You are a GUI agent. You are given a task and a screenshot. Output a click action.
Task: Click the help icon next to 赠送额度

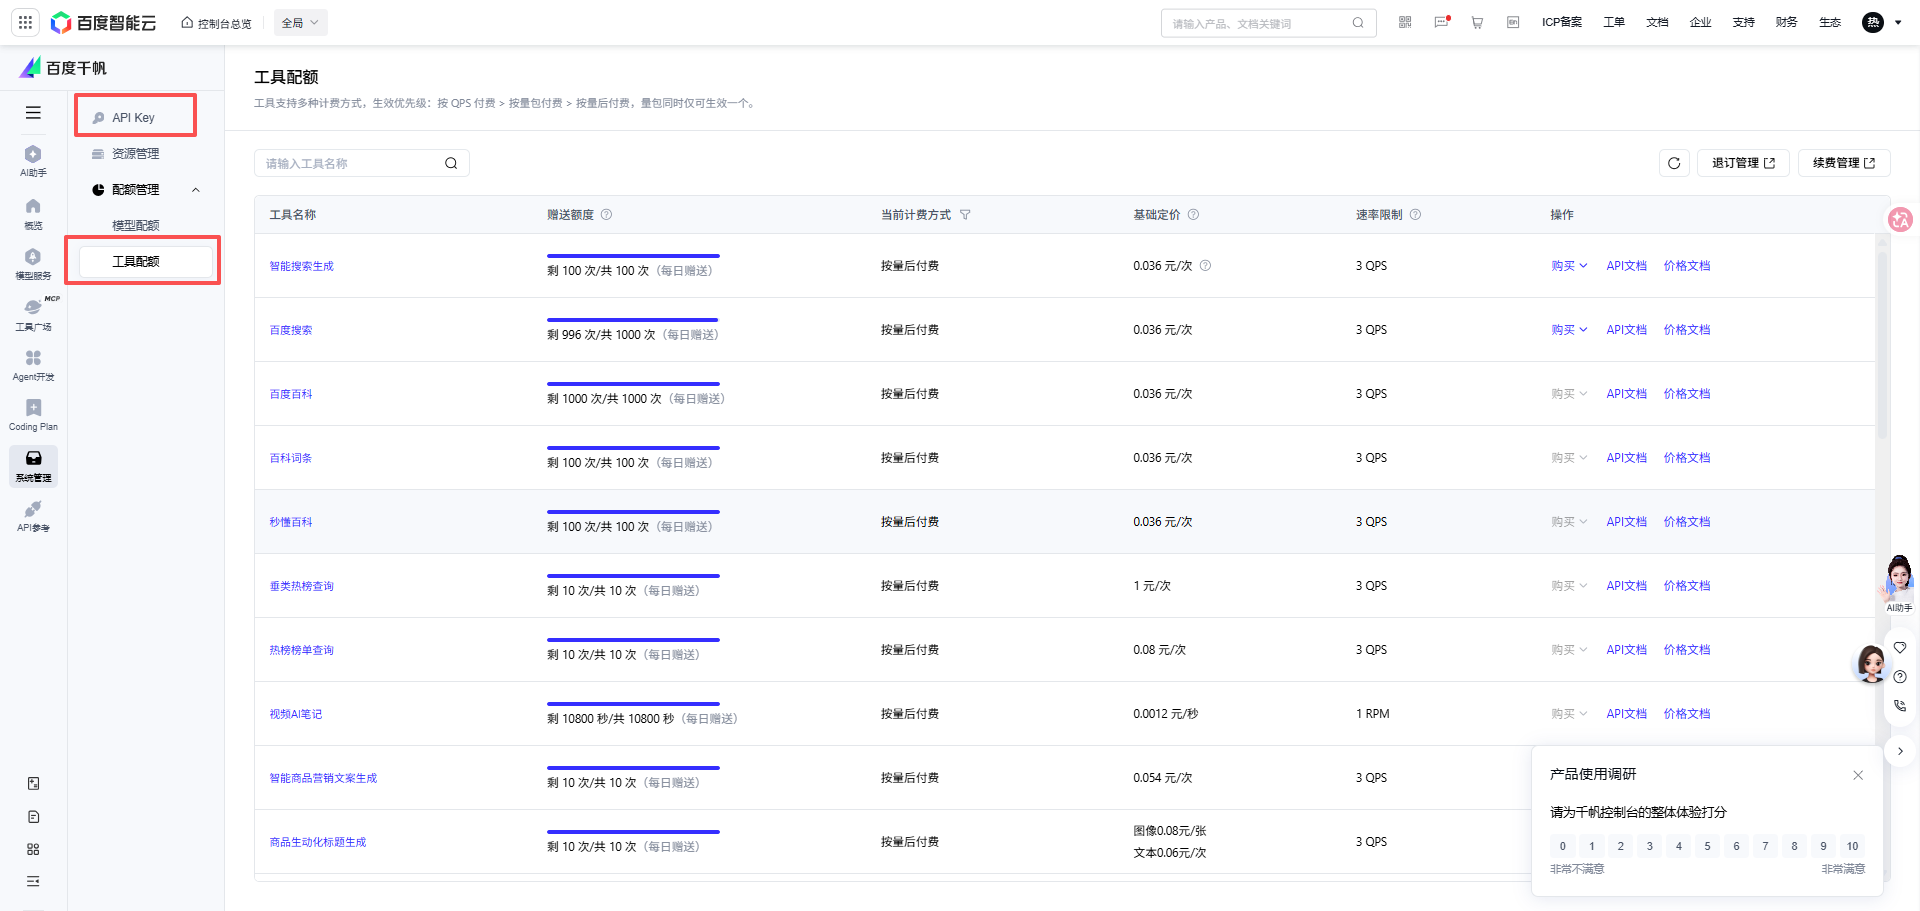point(606,215)
